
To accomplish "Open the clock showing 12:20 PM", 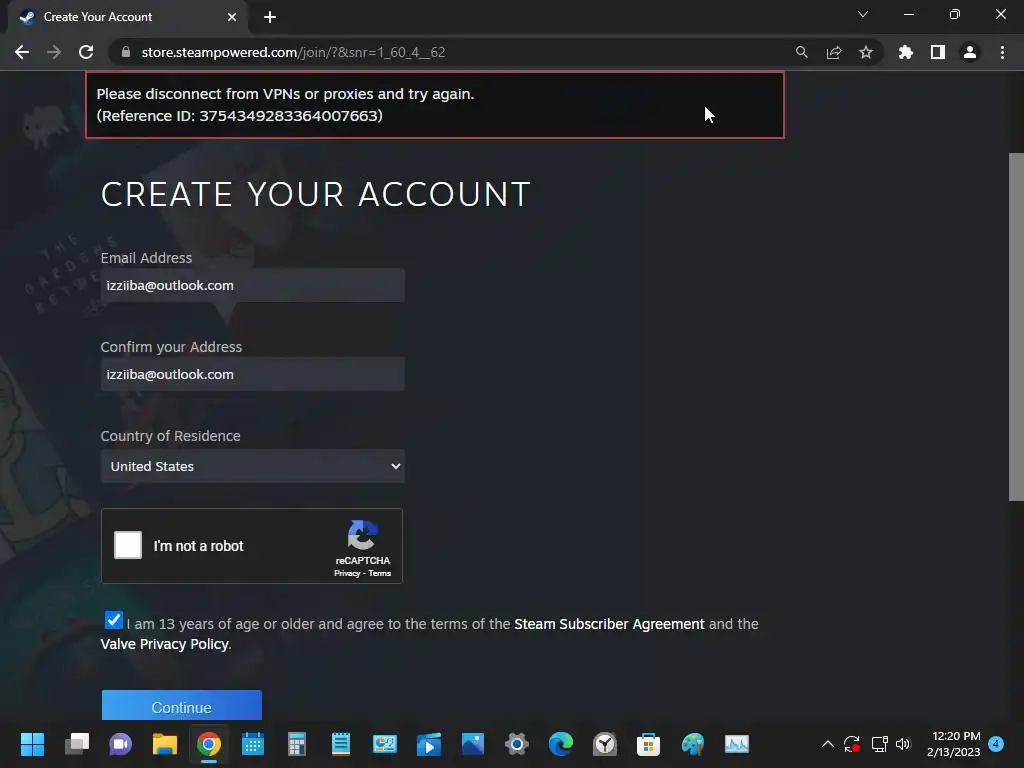I will click(x=953, y=744).
